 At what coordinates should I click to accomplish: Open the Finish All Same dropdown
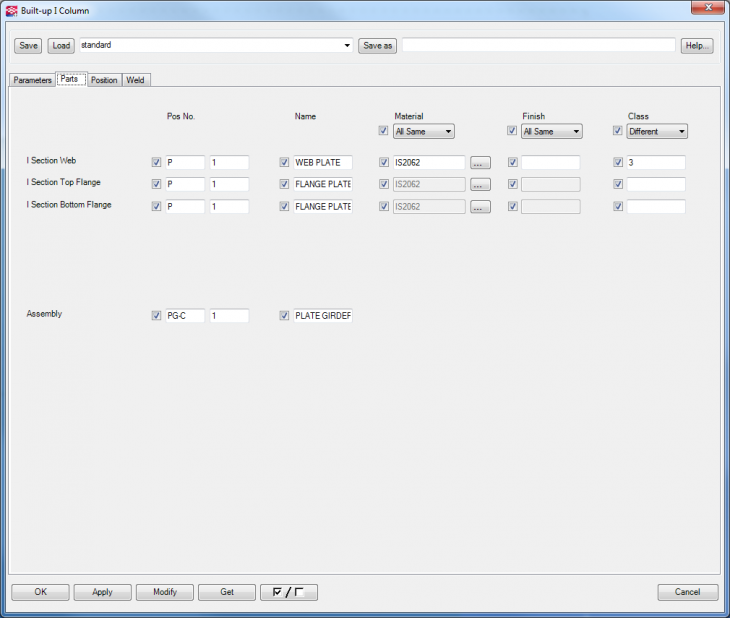click(x=551, y=131)
